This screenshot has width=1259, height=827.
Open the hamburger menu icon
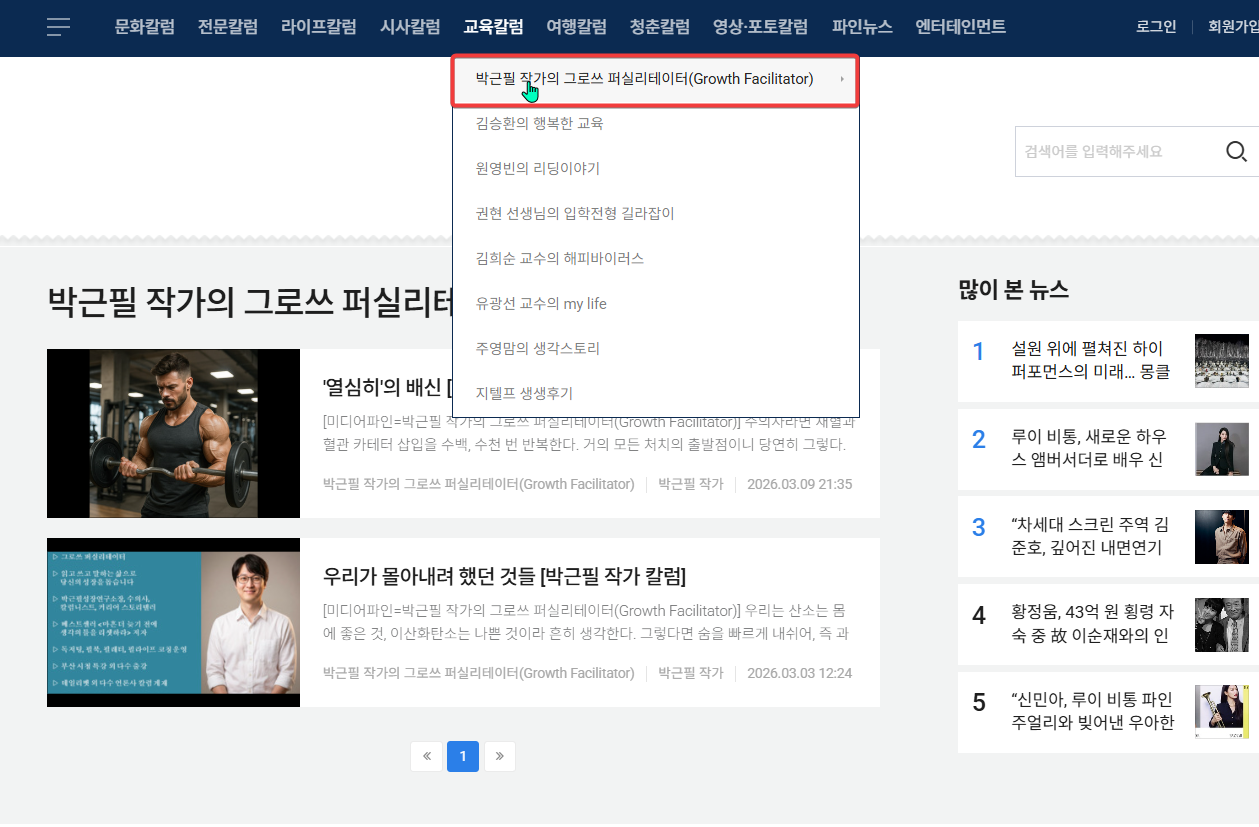pyautogui.click(x=59, y=27)
